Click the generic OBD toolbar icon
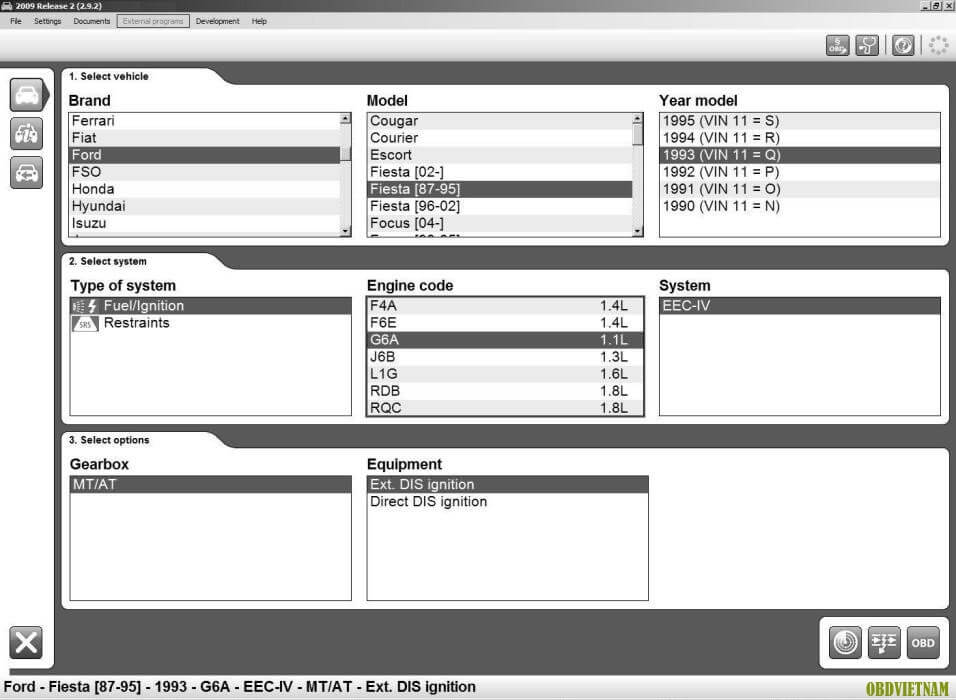The image size is (956, 700). pos(838,45)
